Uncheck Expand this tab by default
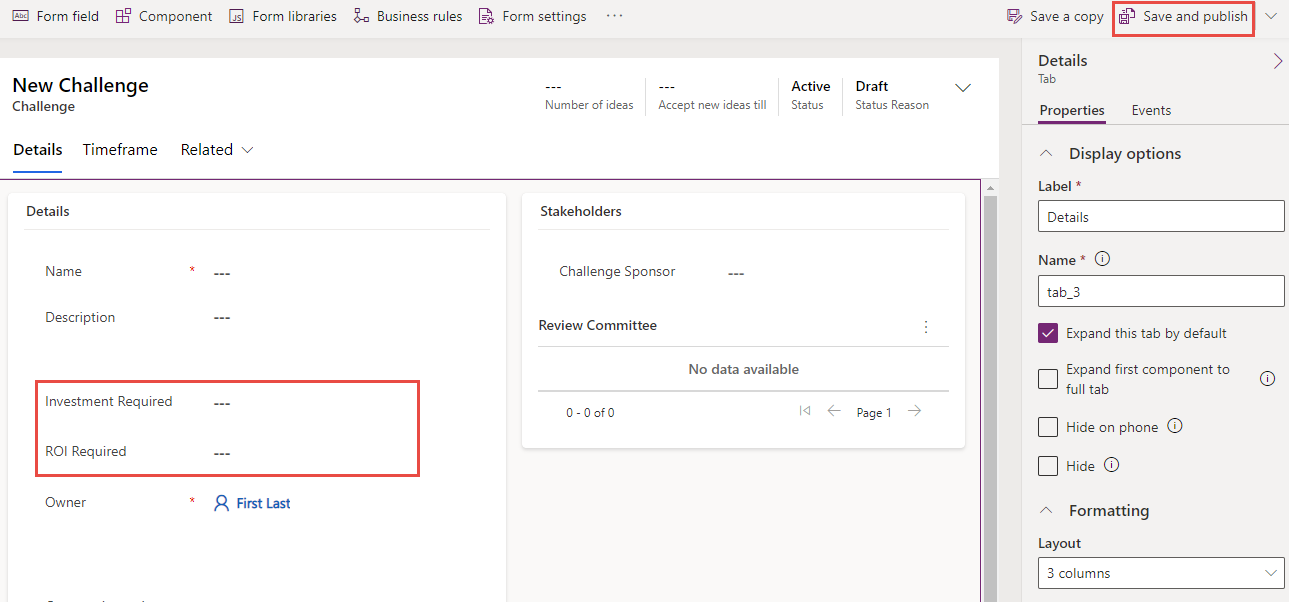The width and height of the screenshot is (1289, 602). pyautogui.click(x=1048, y=334)
